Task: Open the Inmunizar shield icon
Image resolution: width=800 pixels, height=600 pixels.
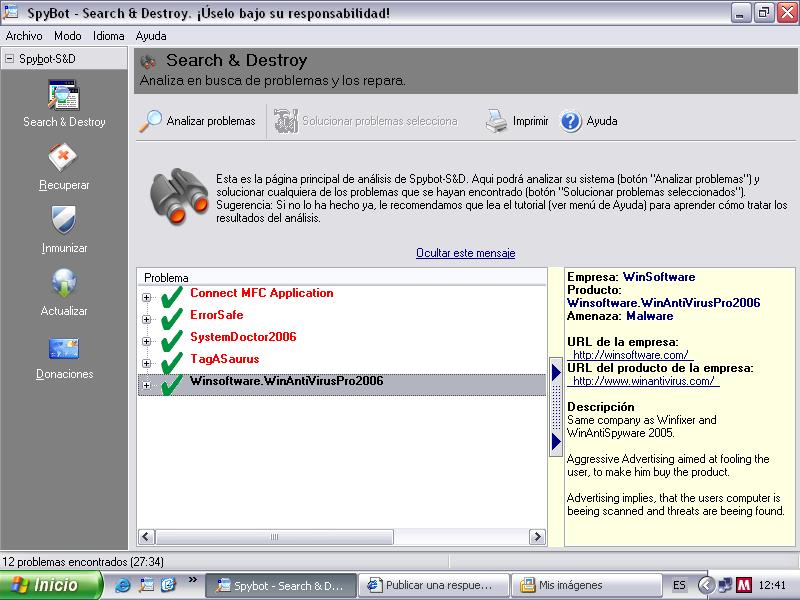Action: pos(64,220)
